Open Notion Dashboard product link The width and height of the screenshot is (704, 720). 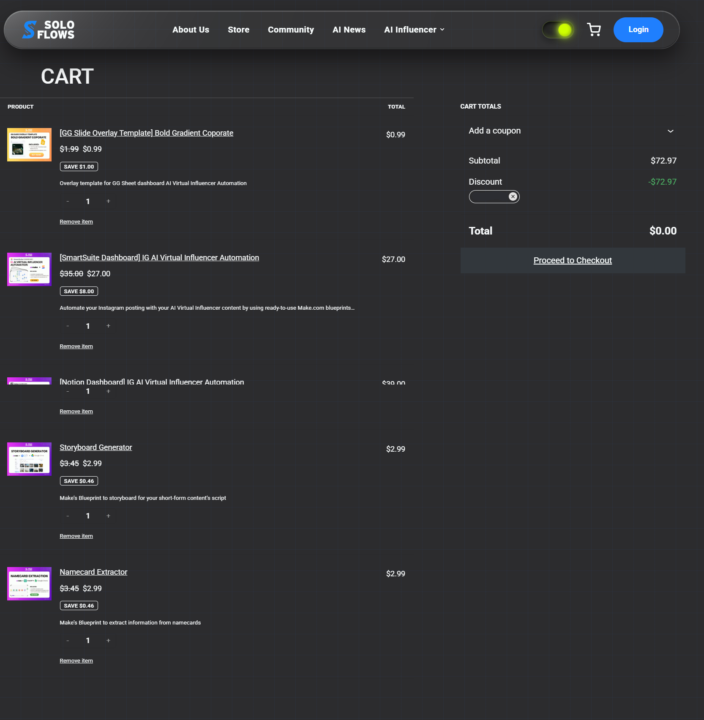tap(152, 382)
